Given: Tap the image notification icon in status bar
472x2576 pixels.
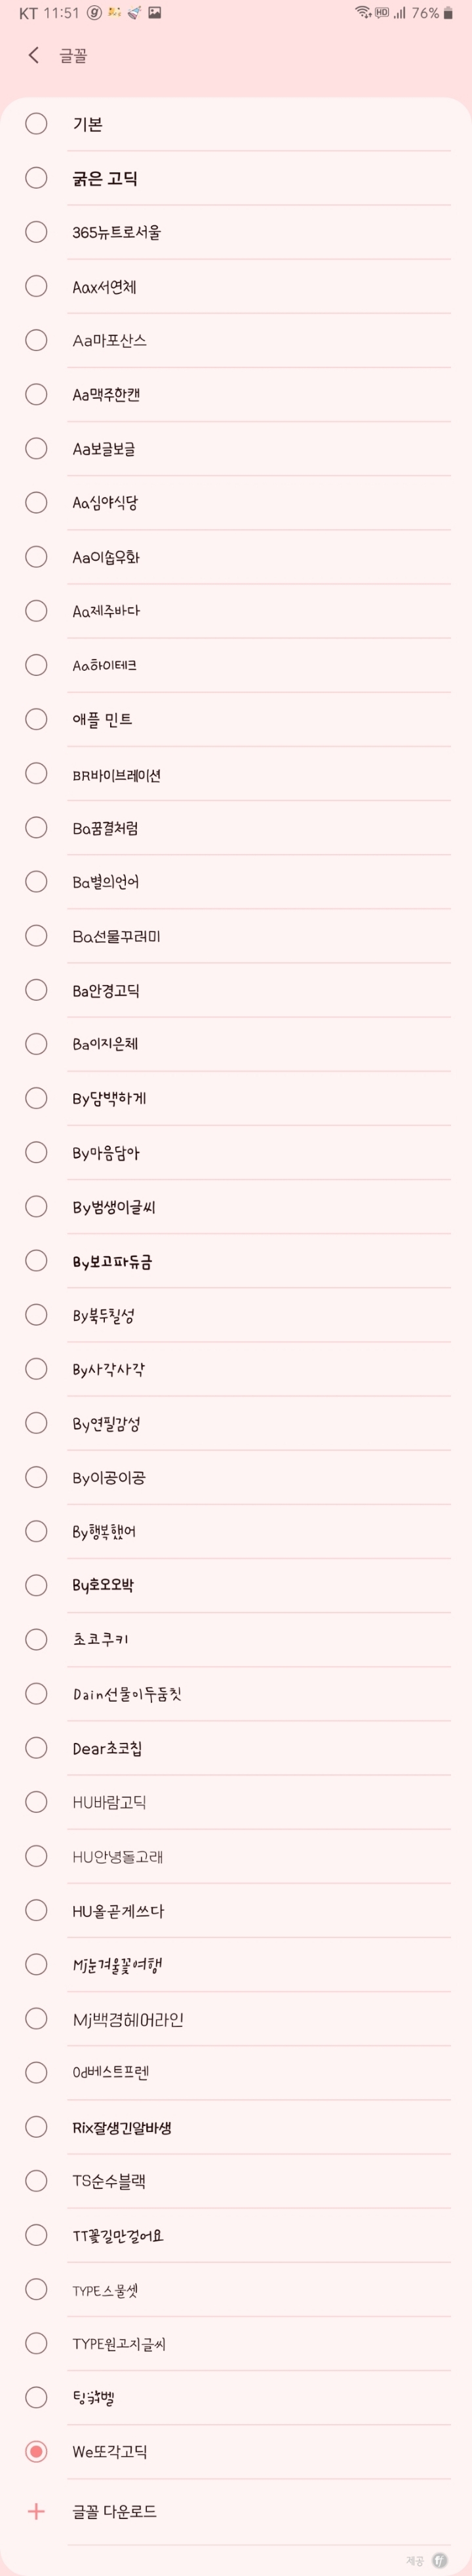Looking at the screenshot, I should coord(155,13).
